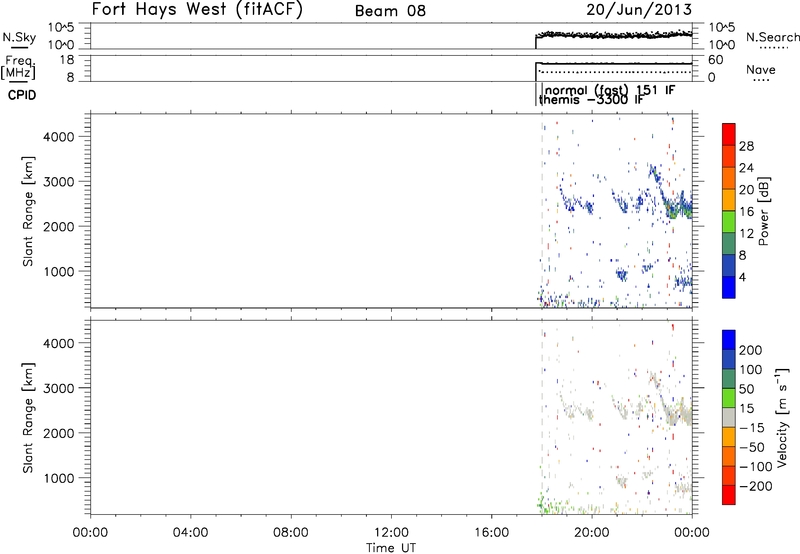Click the 'Time UT' axis label

[391, 548]
